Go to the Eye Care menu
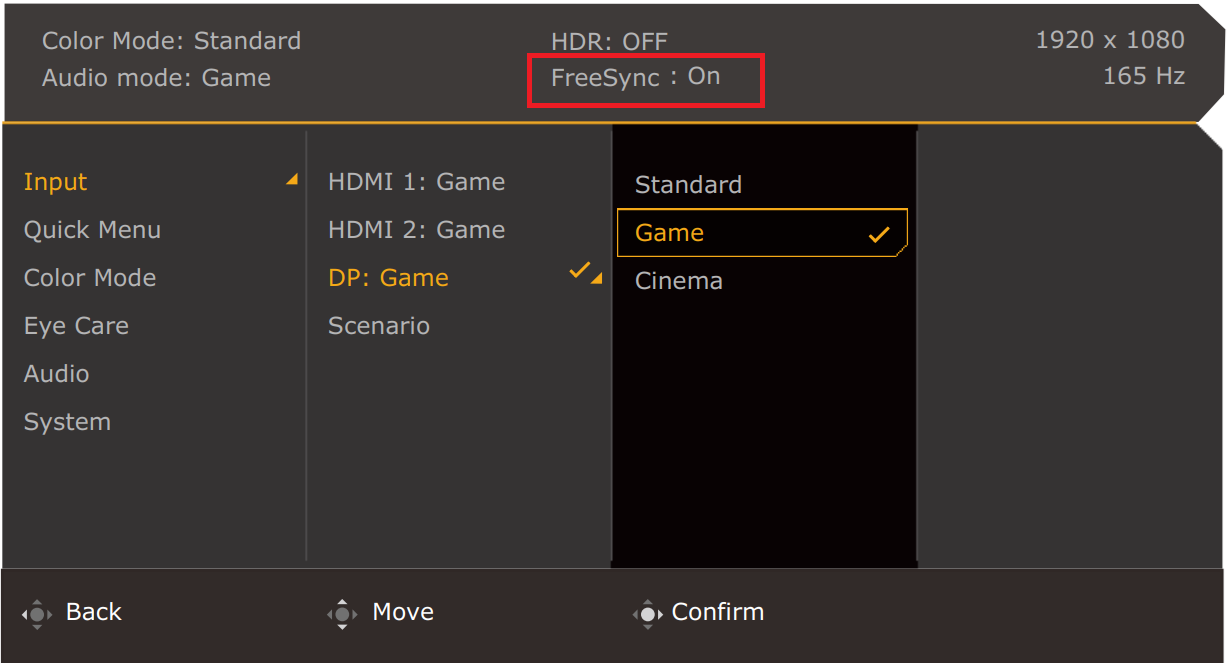1228x663 pixels. [x=76, y=326]
